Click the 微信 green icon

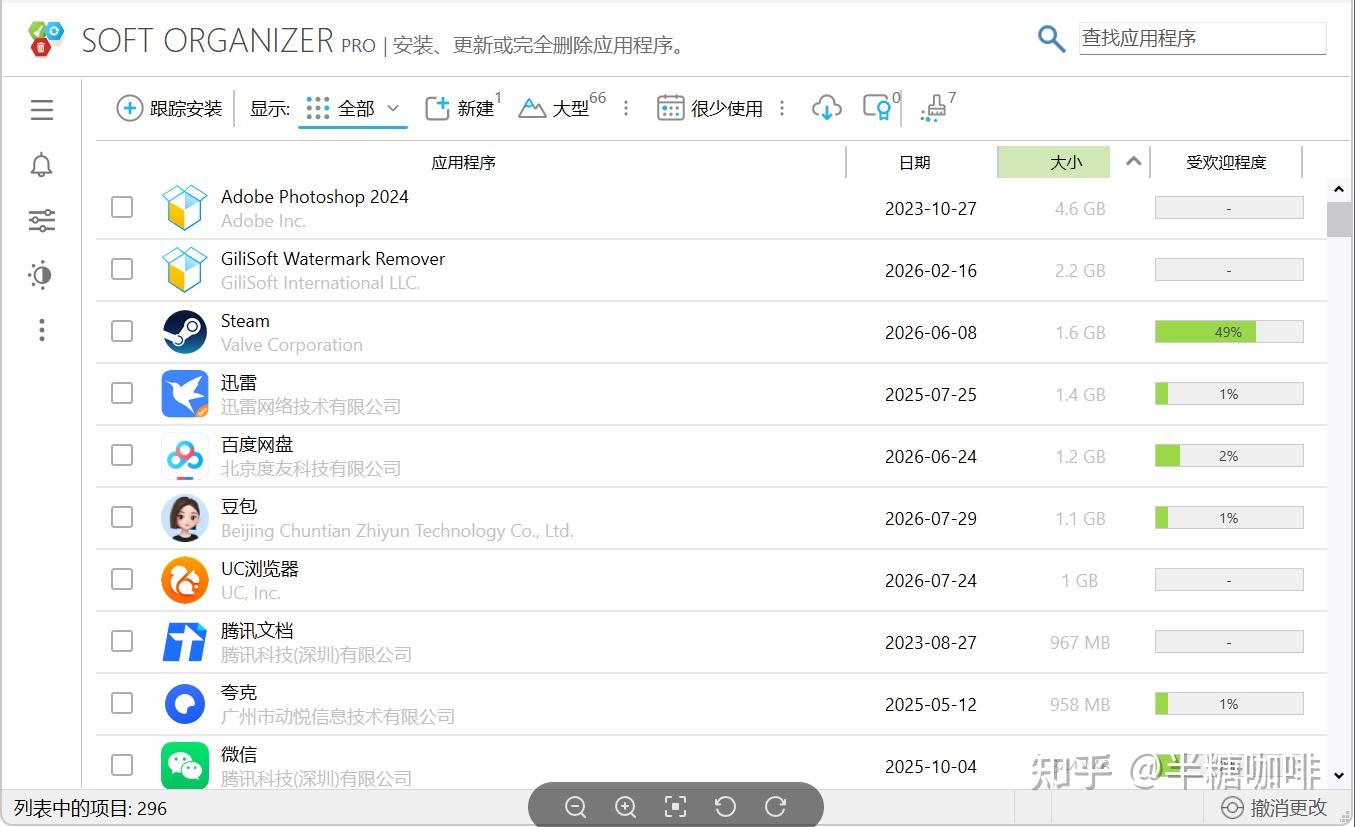tap(185, 766)
